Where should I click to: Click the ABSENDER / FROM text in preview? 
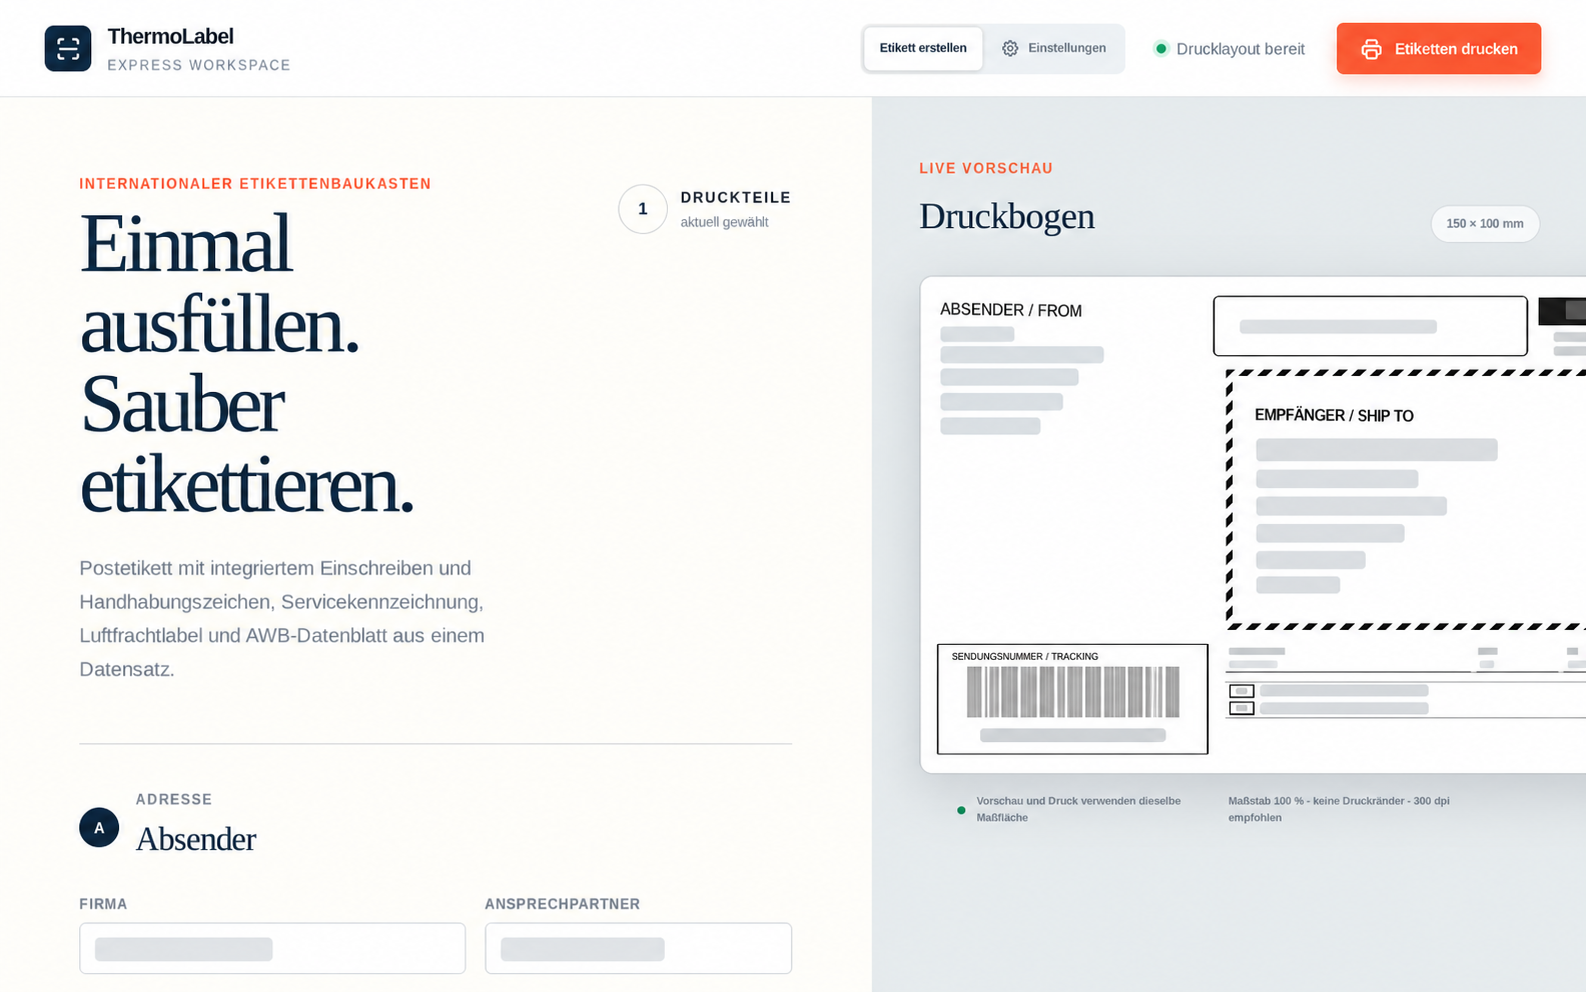(1011, 310)
